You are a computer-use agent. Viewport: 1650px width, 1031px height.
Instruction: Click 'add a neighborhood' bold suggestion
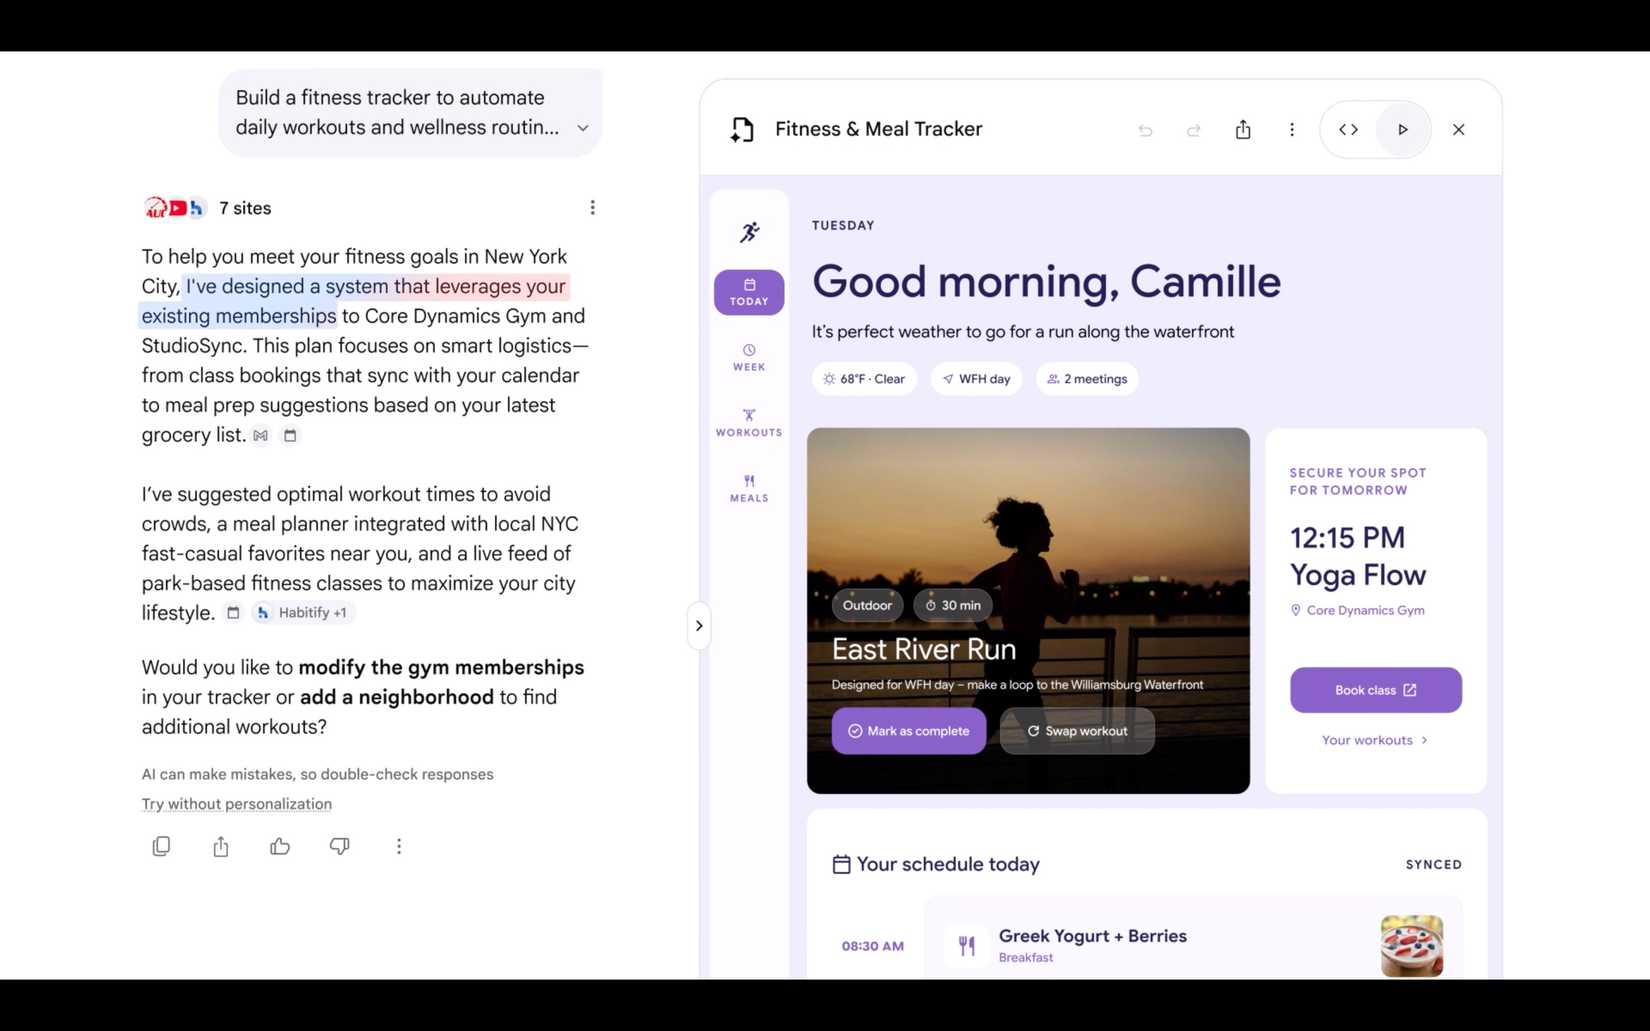(x=397, y=697)
